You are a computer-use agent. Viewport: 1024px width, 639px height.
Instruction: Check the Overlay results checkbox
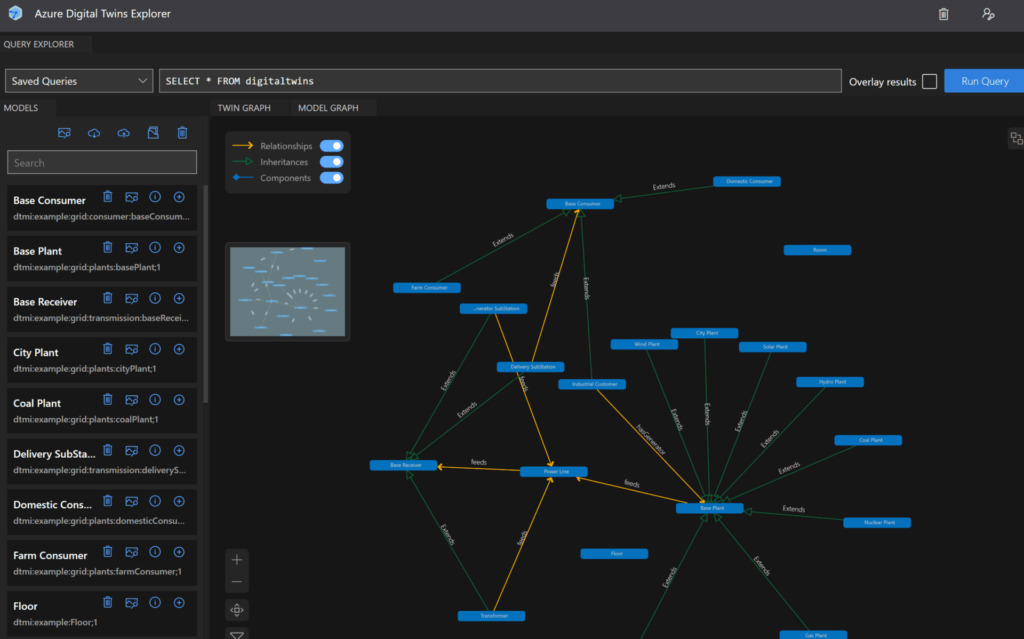point(930,81)
